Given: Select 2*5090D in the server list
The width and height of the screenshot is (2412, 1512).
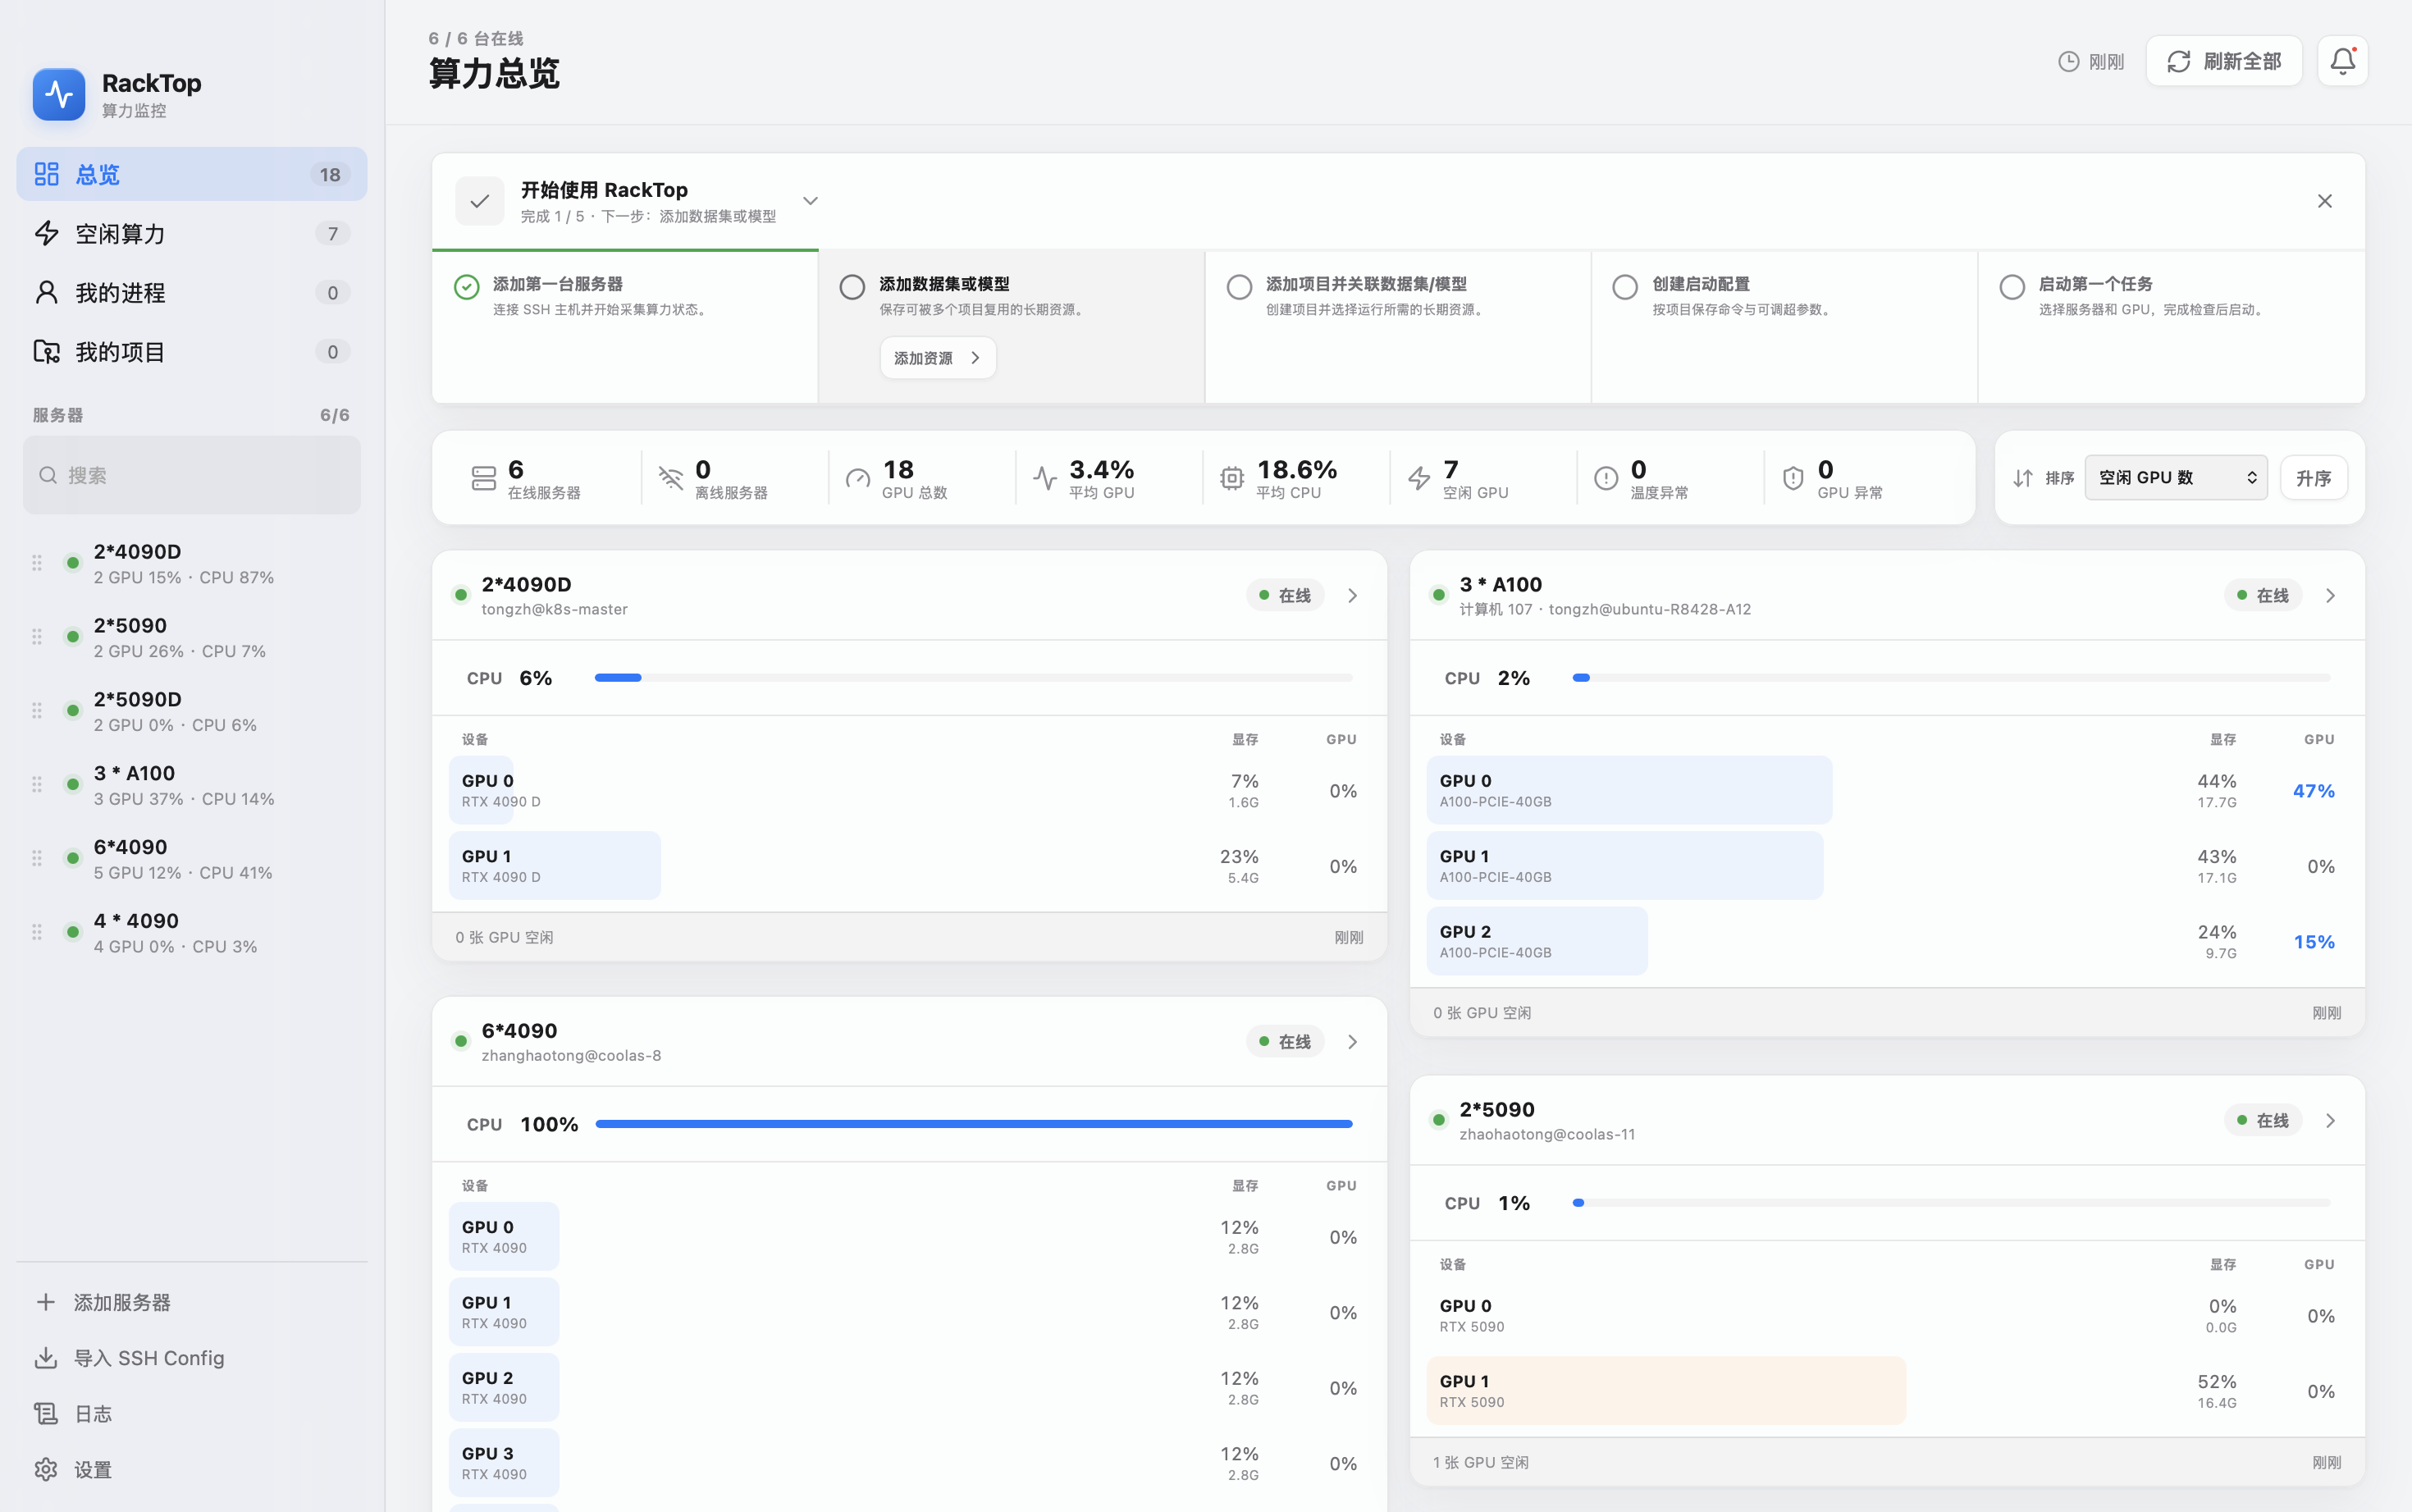Looking at the screenshot, I should (192, 710).
